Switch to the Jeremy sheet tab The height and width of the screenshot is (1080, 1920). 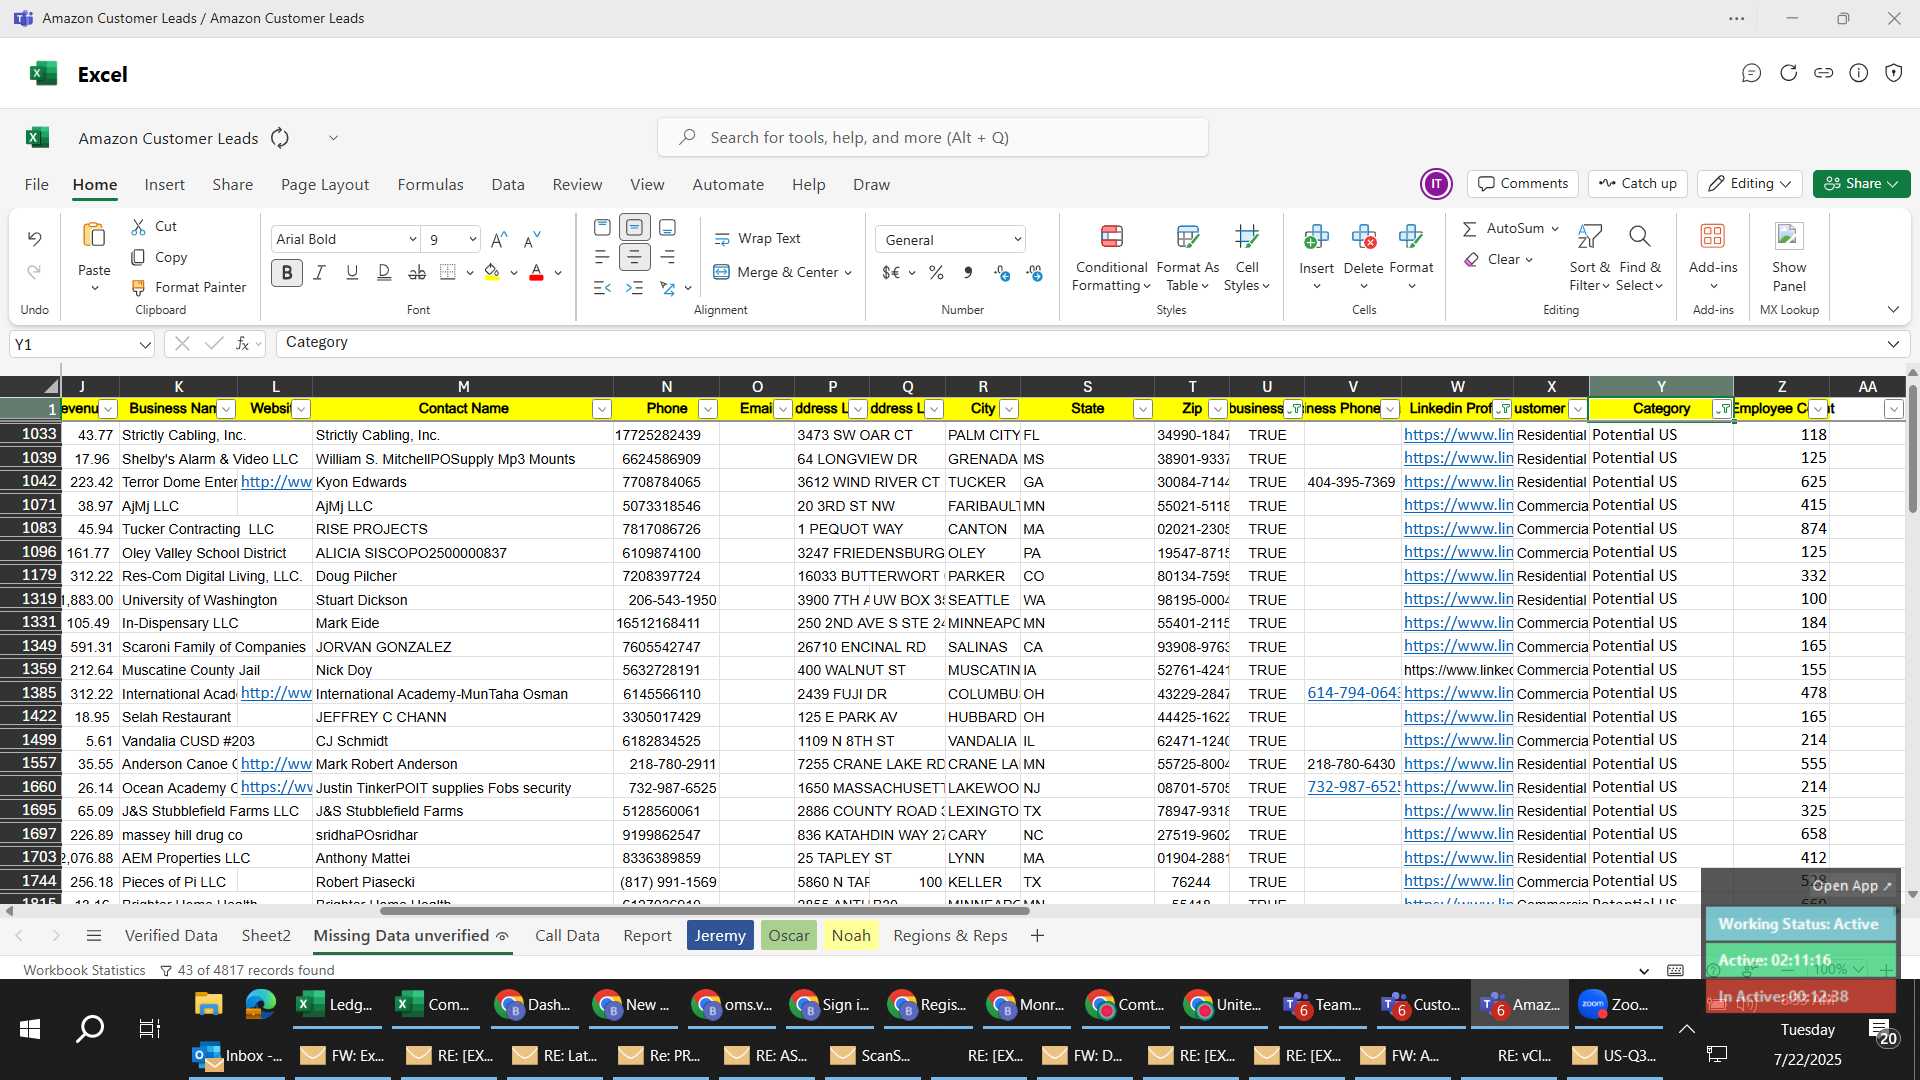pos(720,936)
